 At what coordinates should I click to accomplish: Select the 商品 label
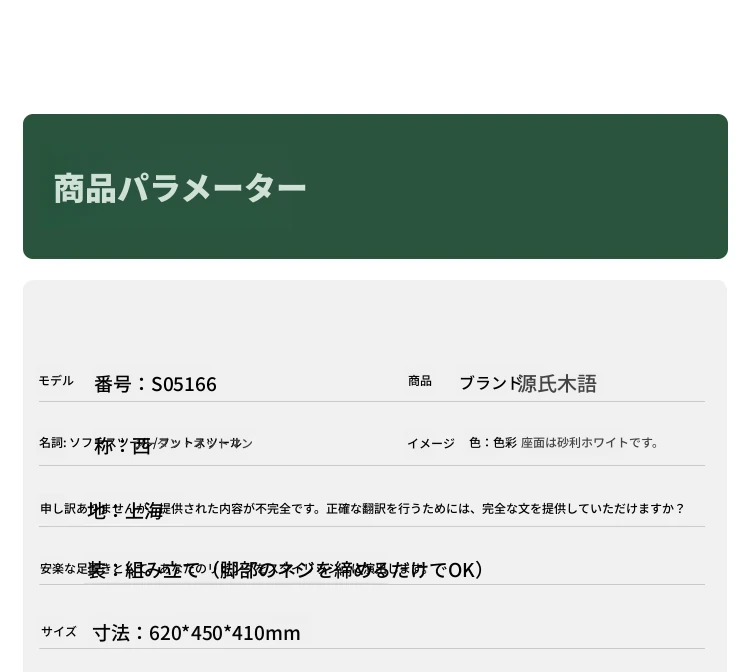click(419, 381)
